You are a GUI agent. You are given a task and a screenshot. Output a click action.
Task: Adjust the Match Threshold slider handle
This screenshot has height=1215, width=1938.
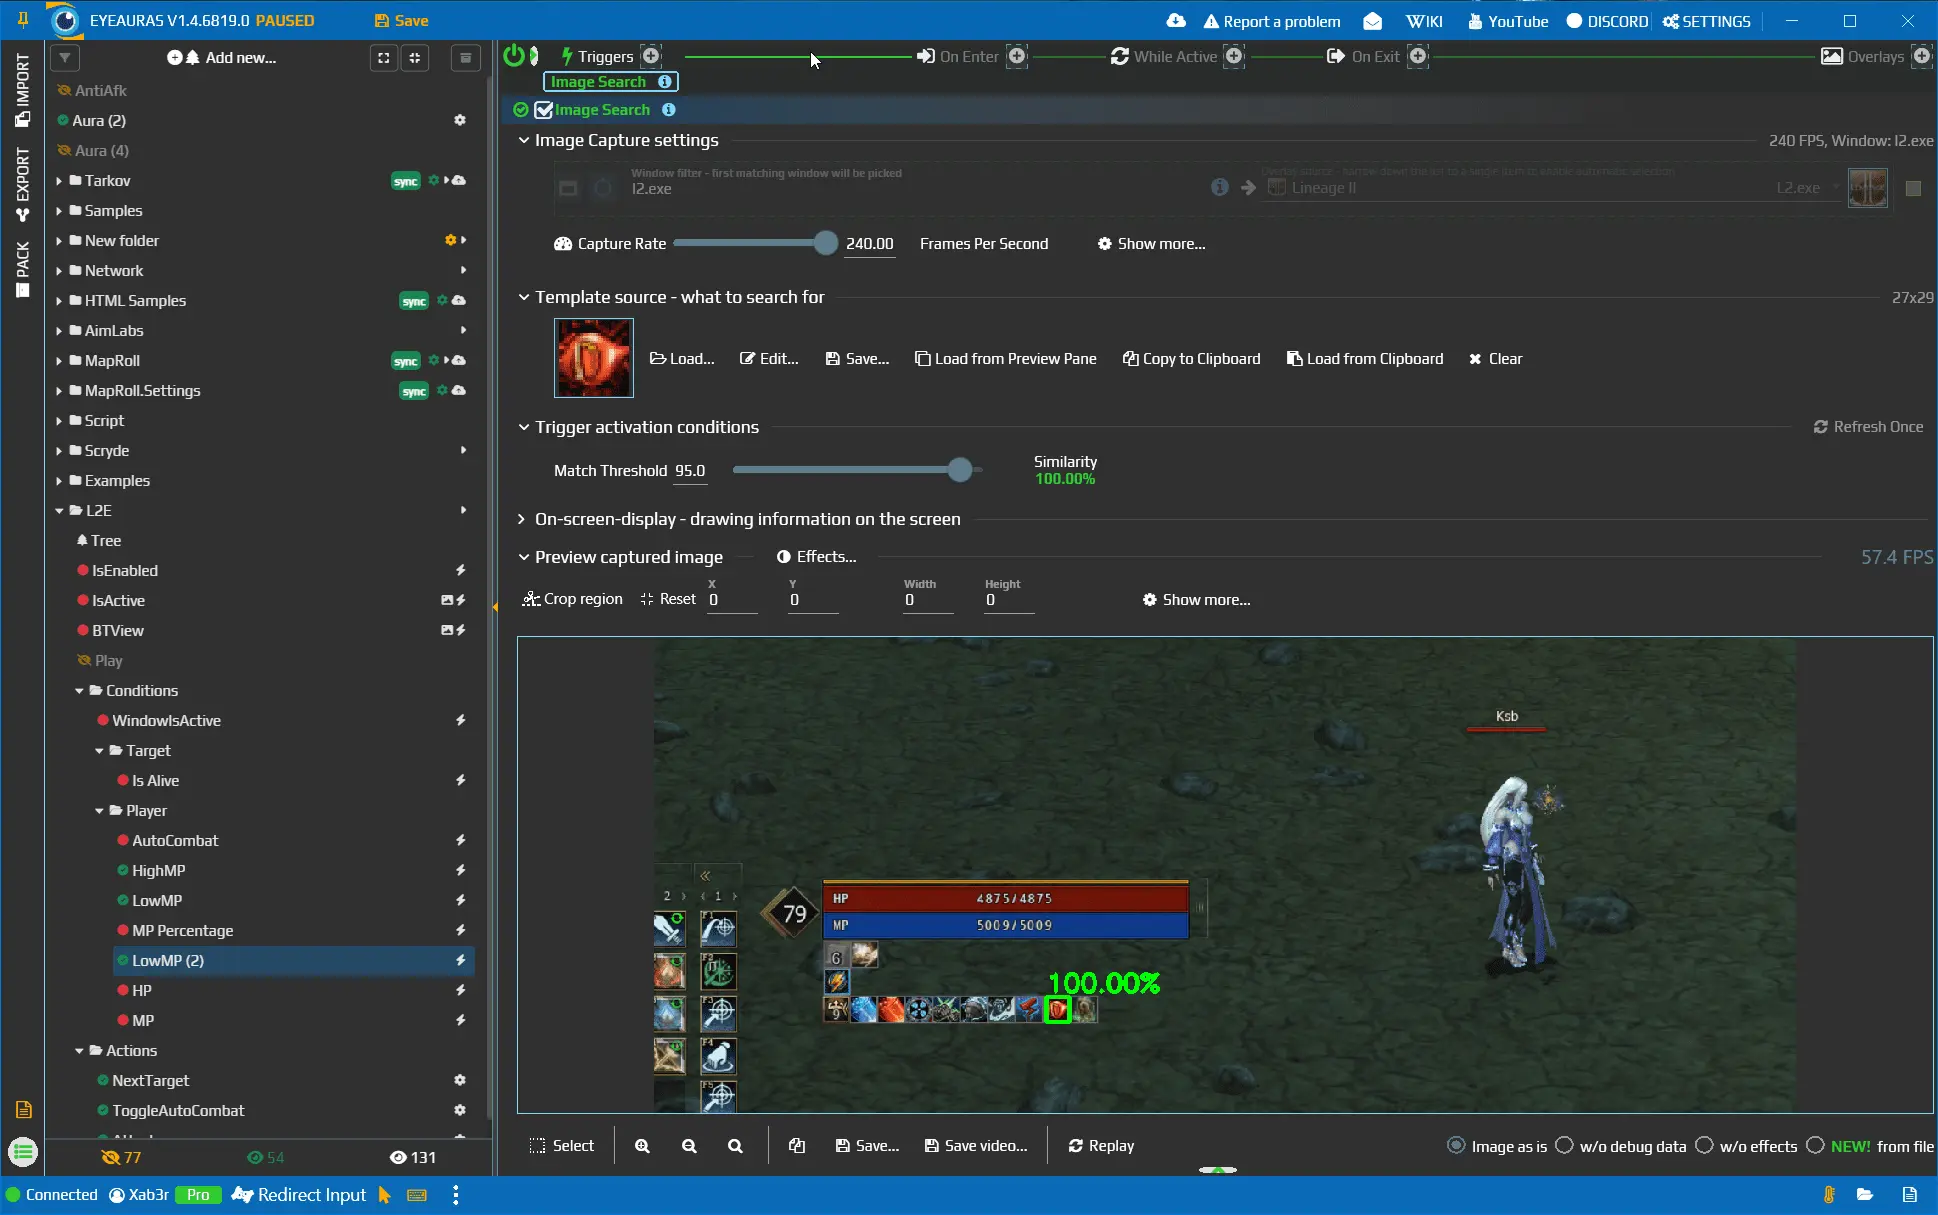960,470
